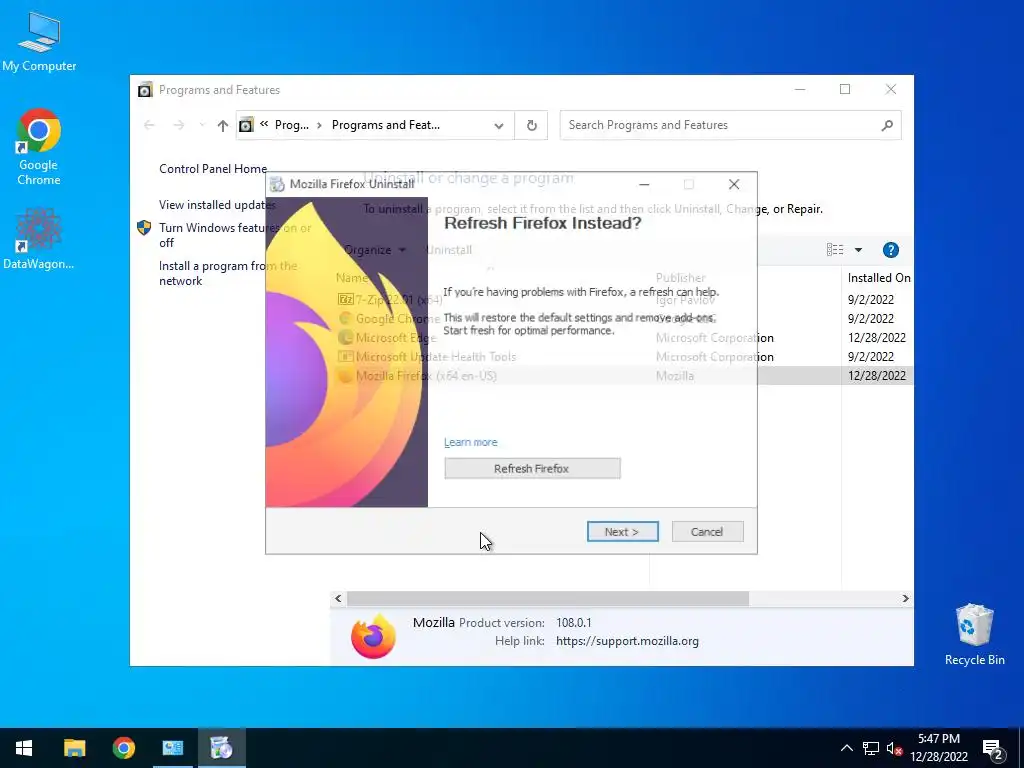Viewport: 1024px width, 768px height.
Task: Open Control Panel Home link
Action: pyautogui.click(x=213, y=168)
